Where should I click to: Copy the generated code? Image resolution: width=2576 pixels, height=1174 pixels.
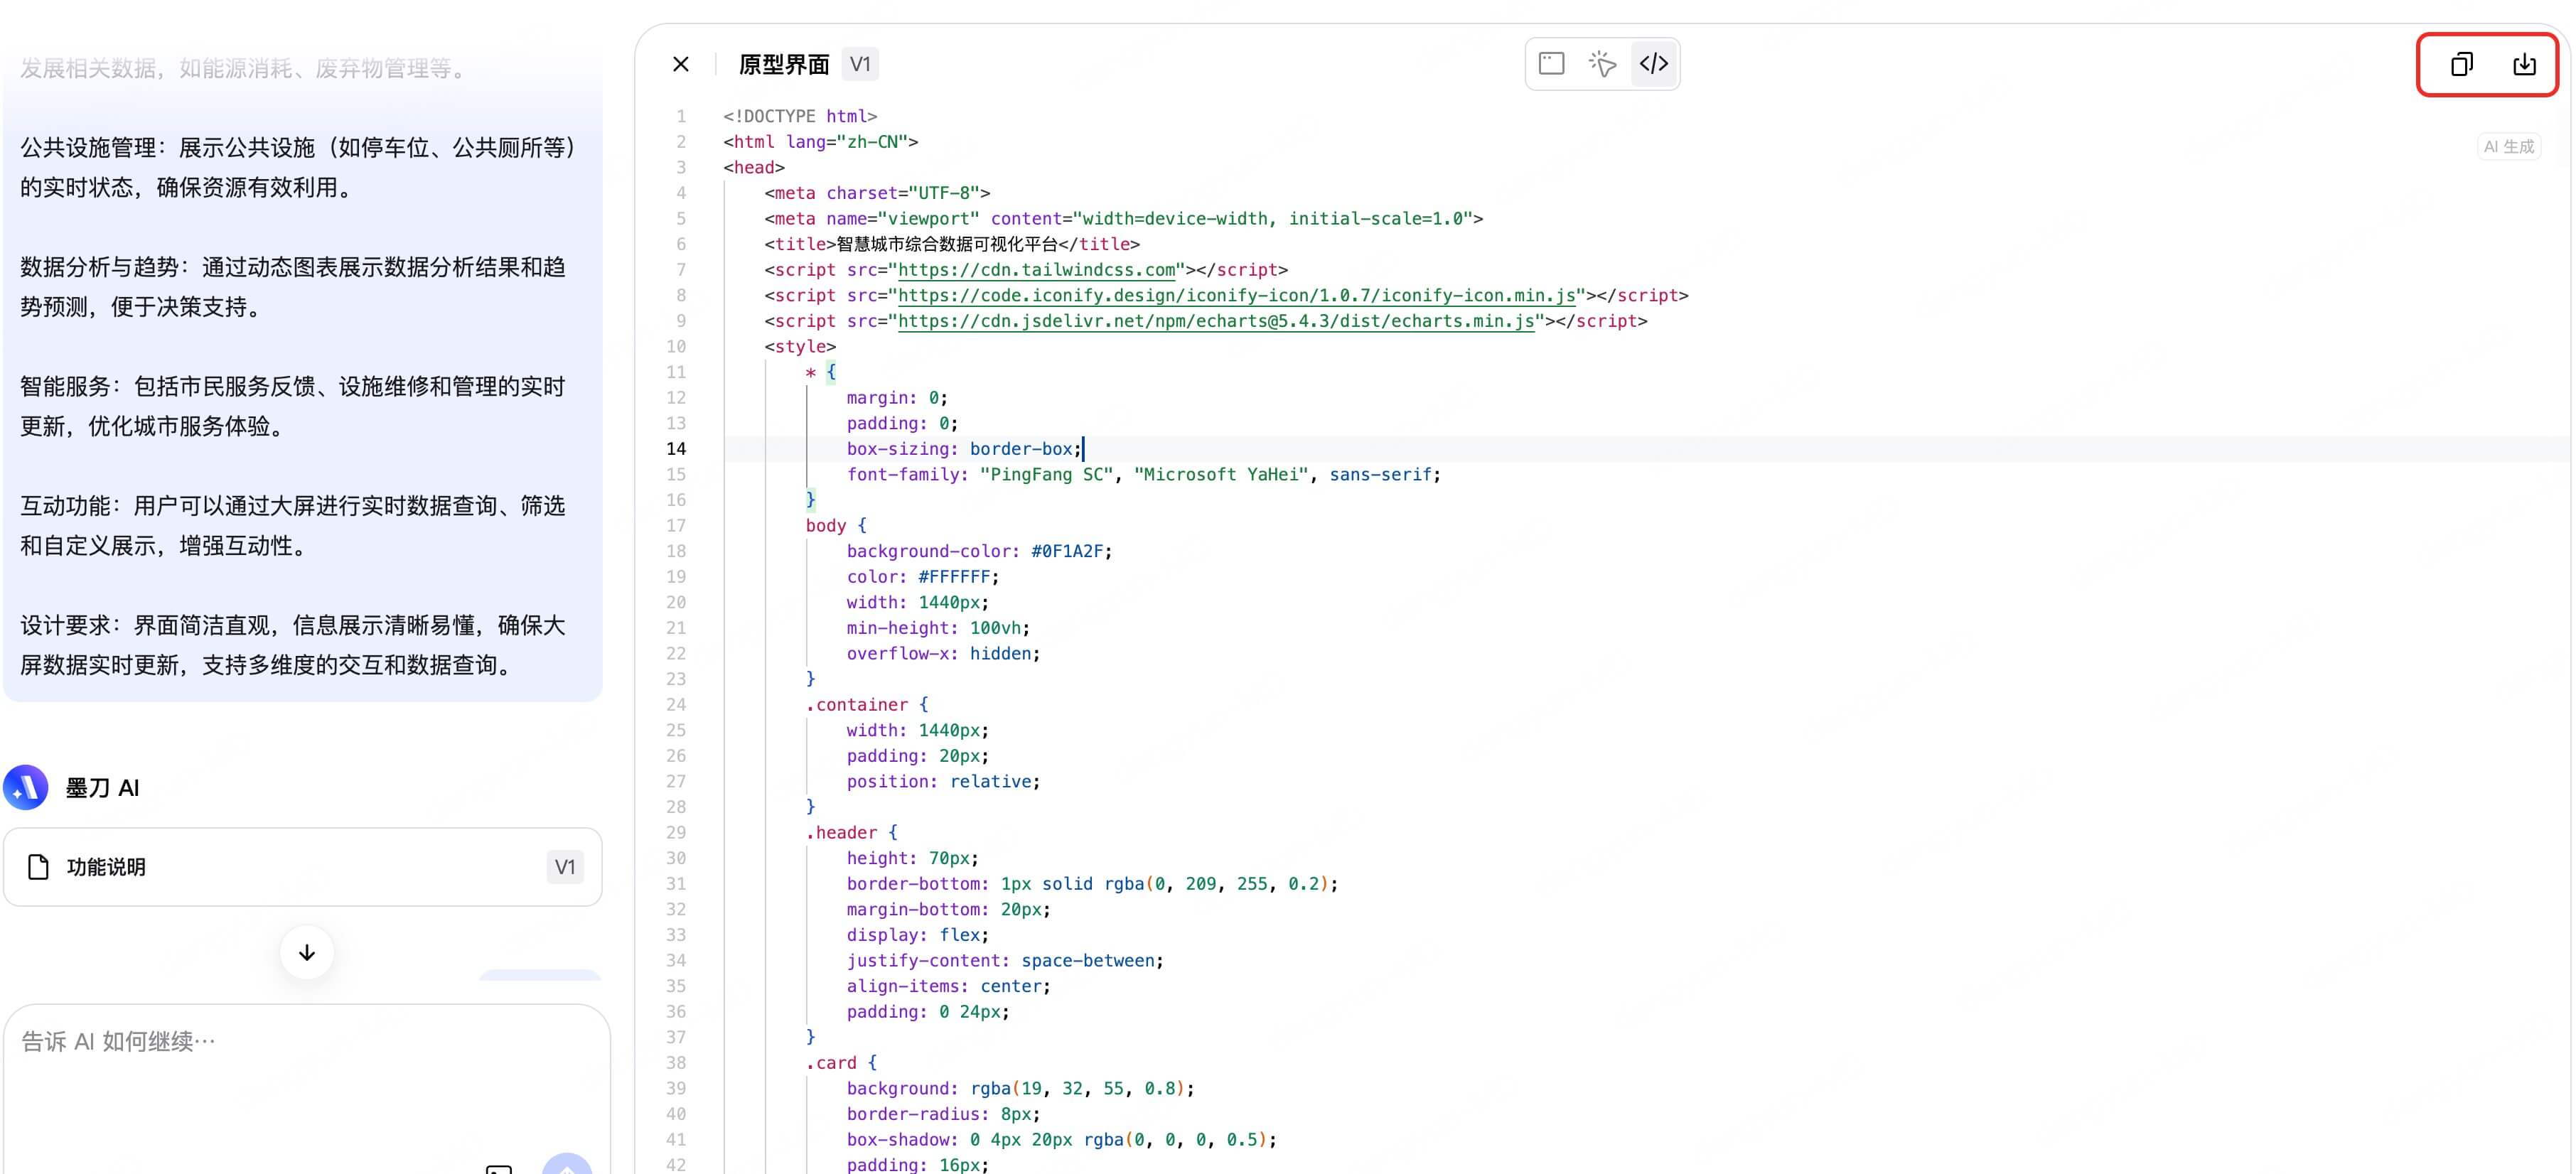coord(2462,65)
